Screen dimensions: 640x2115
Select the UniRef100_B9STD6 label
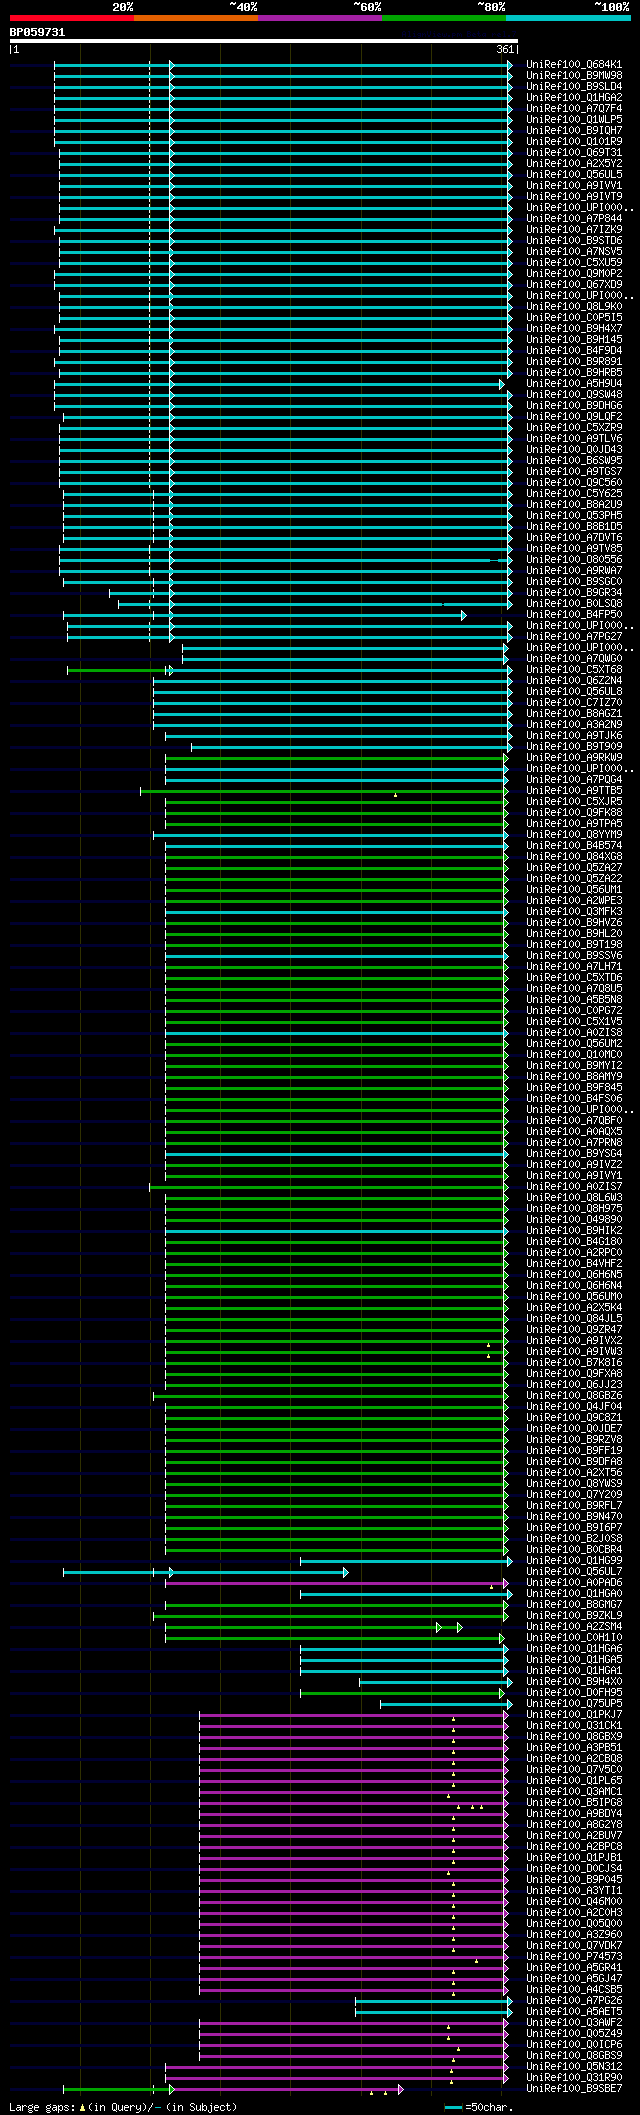[574, 240]
